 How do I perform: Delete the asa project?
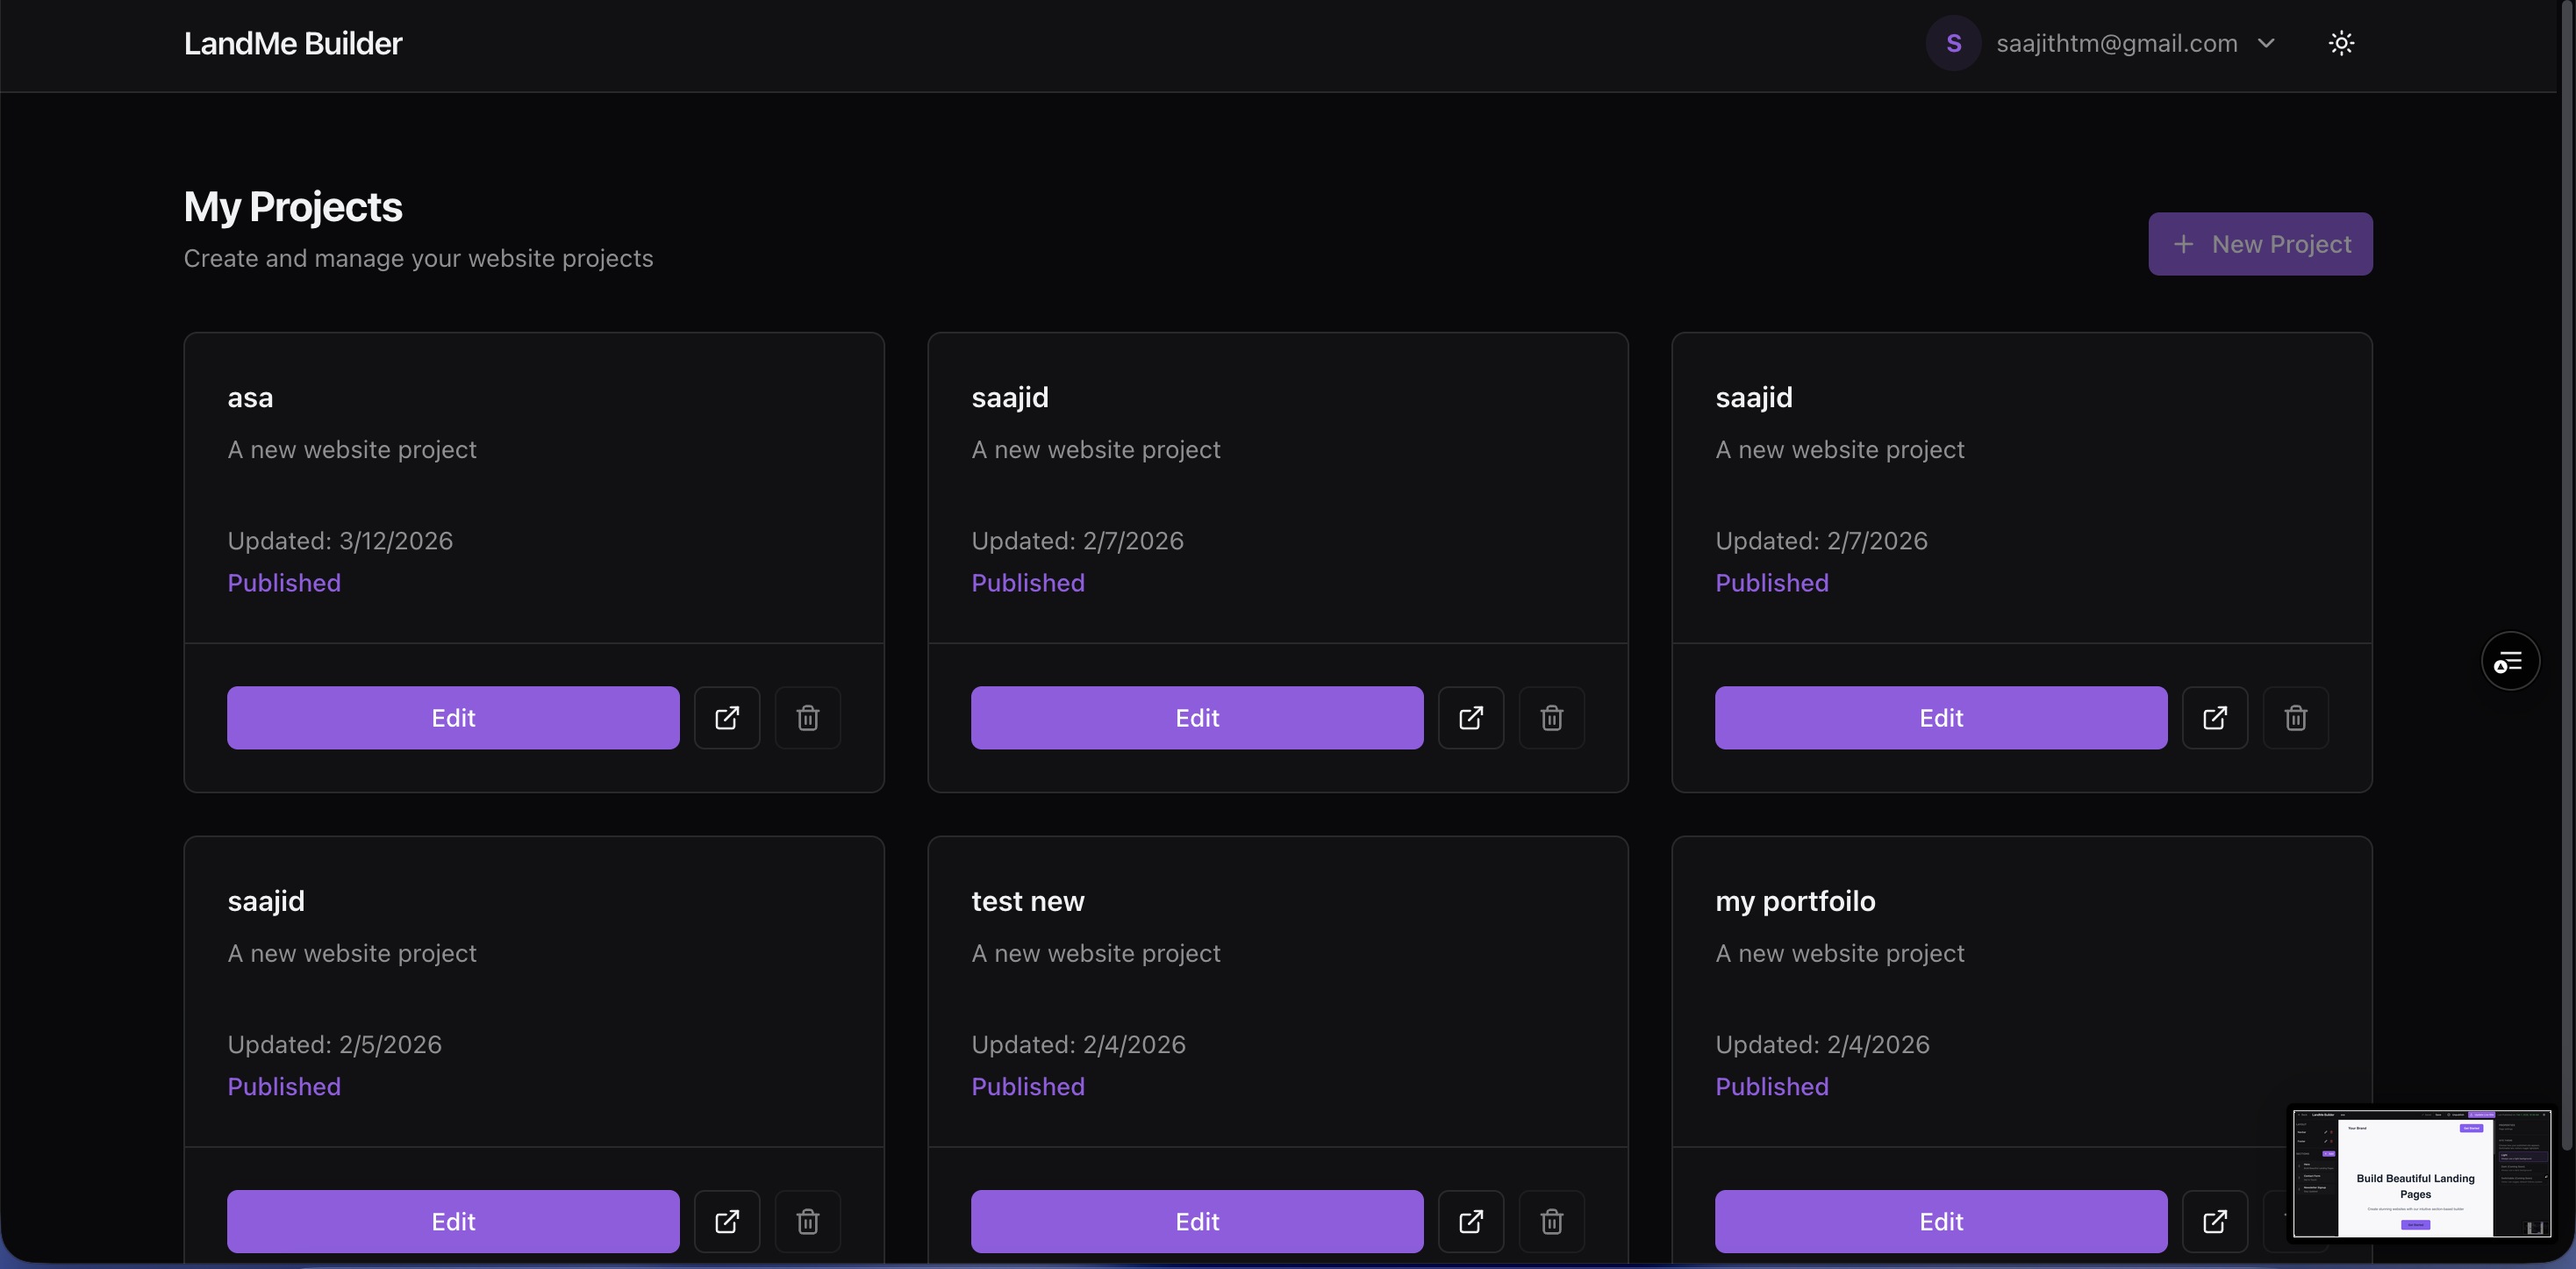click(x=808, y=718)
